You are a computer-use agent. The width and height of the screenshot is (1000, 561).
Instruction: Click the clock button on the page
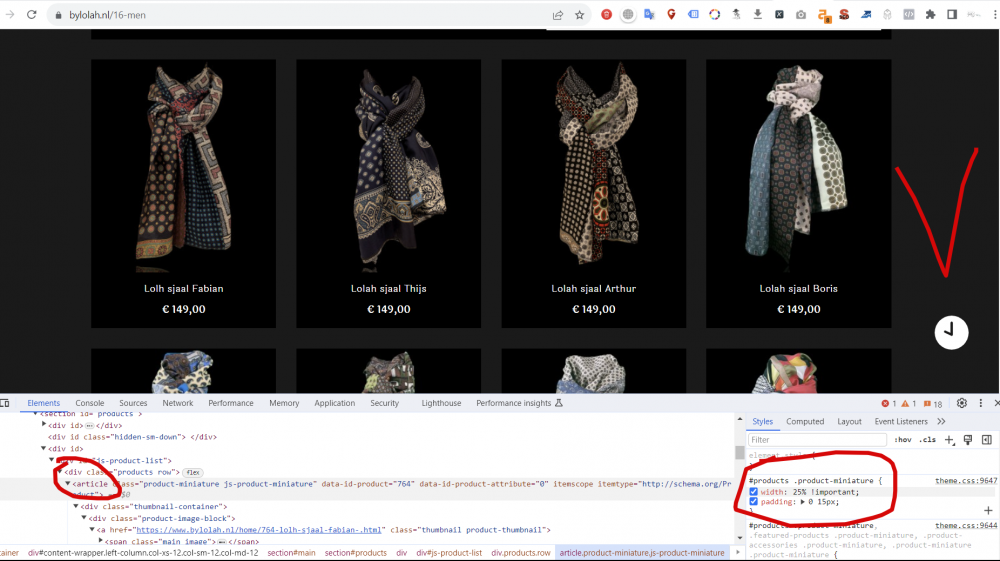[x=951, y=332]
